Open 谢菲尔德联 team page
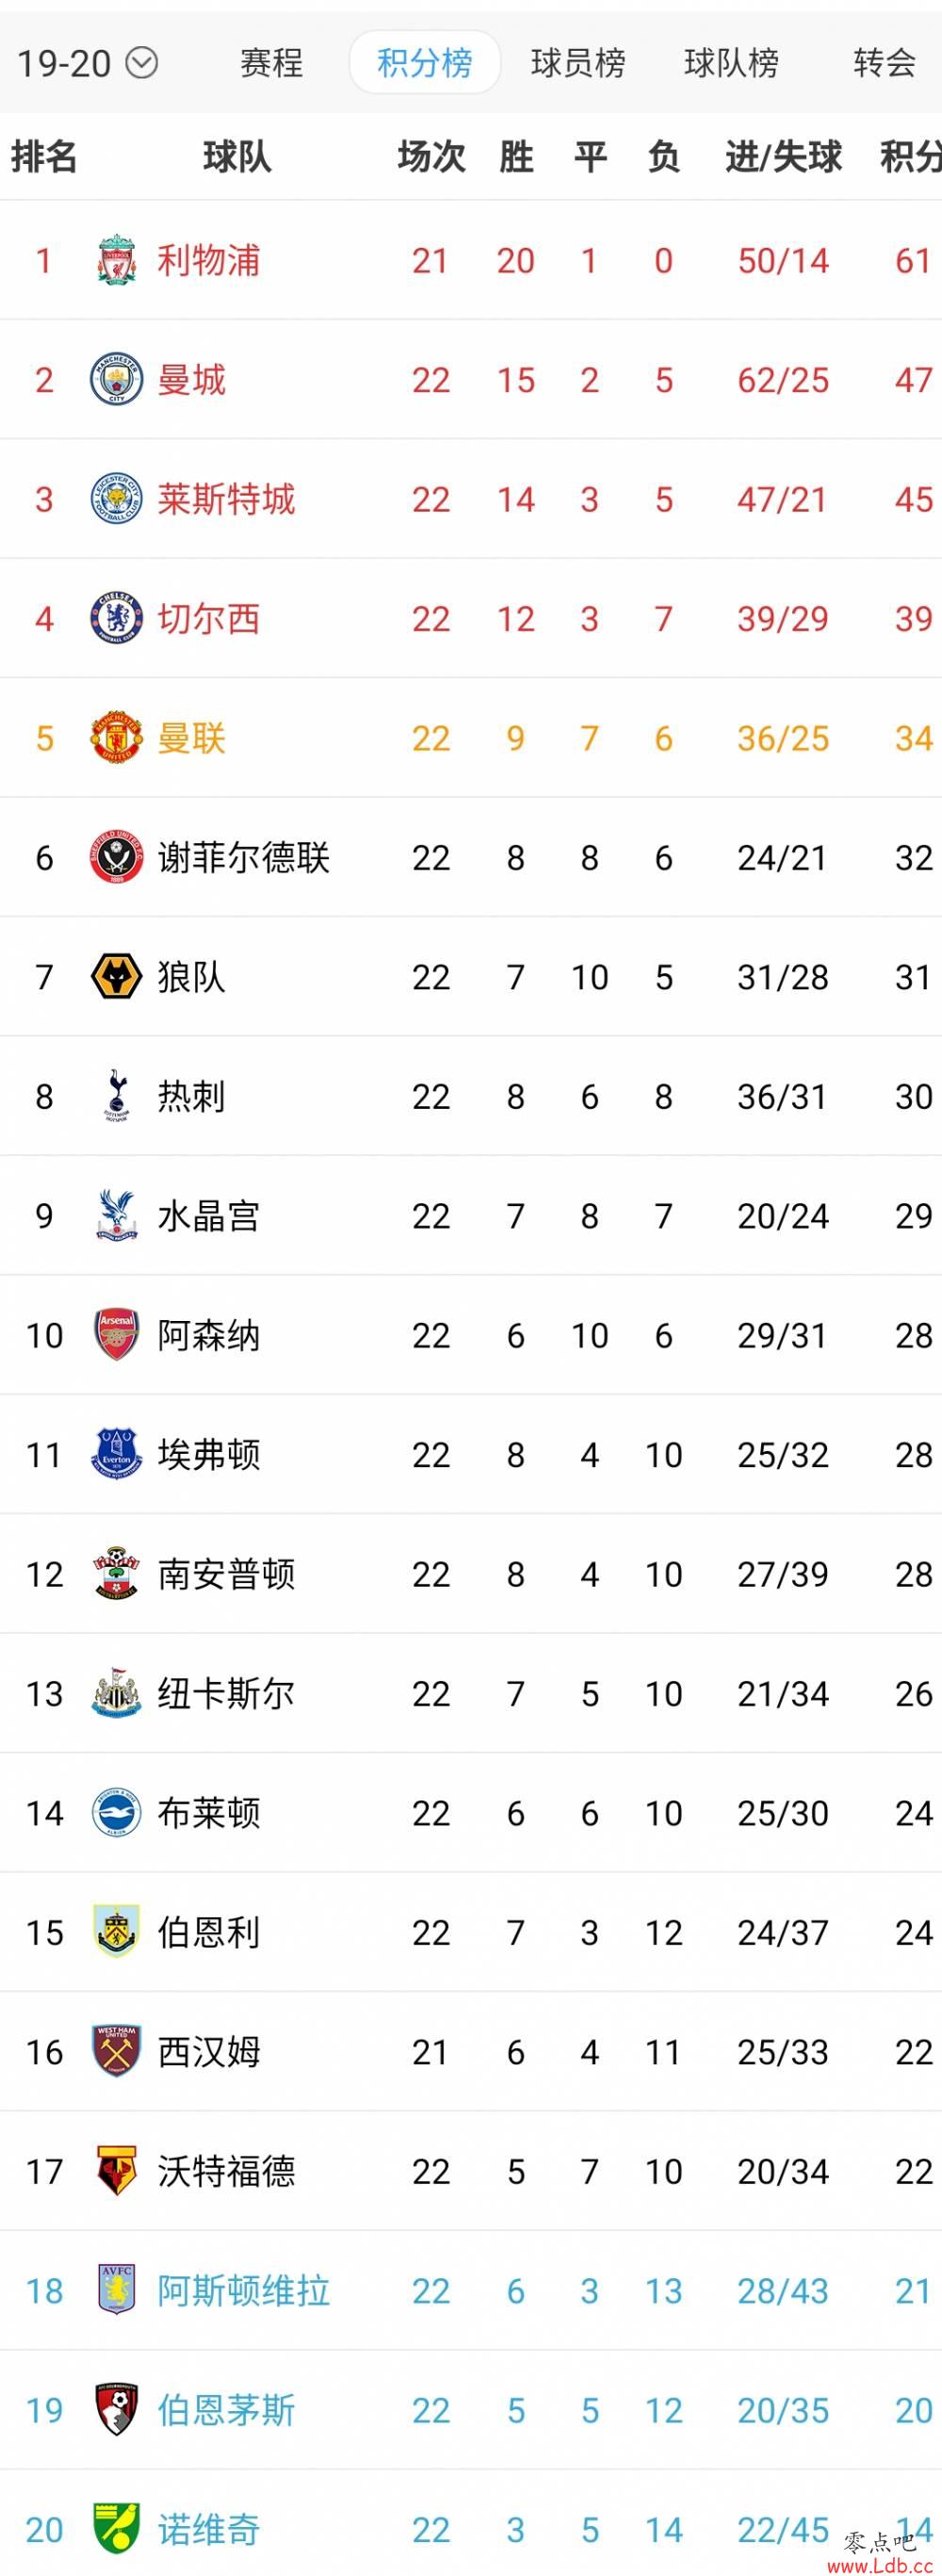Viewport: 942px width, 2576px height. (x=244, y=858)
